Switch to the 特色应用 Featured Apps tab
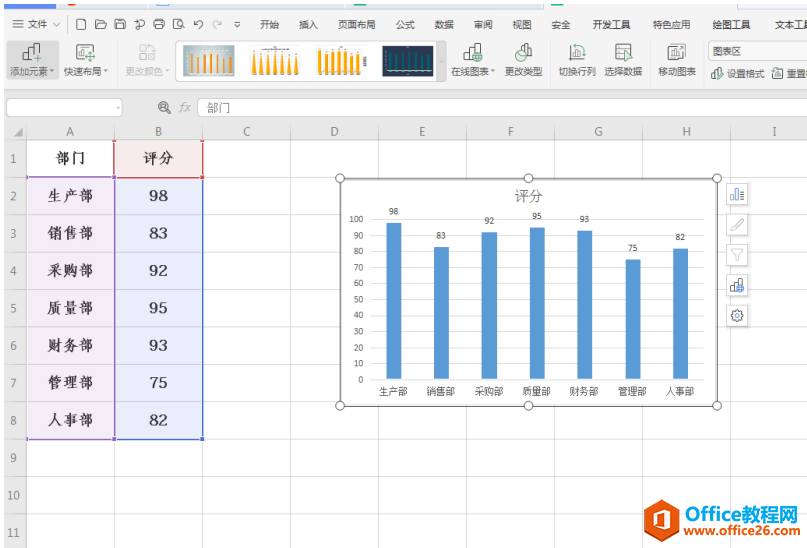 point(671,24)
